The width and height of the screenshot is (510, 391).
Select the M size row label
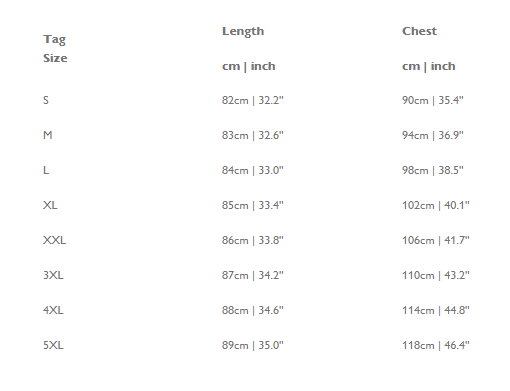coord(48,135)
